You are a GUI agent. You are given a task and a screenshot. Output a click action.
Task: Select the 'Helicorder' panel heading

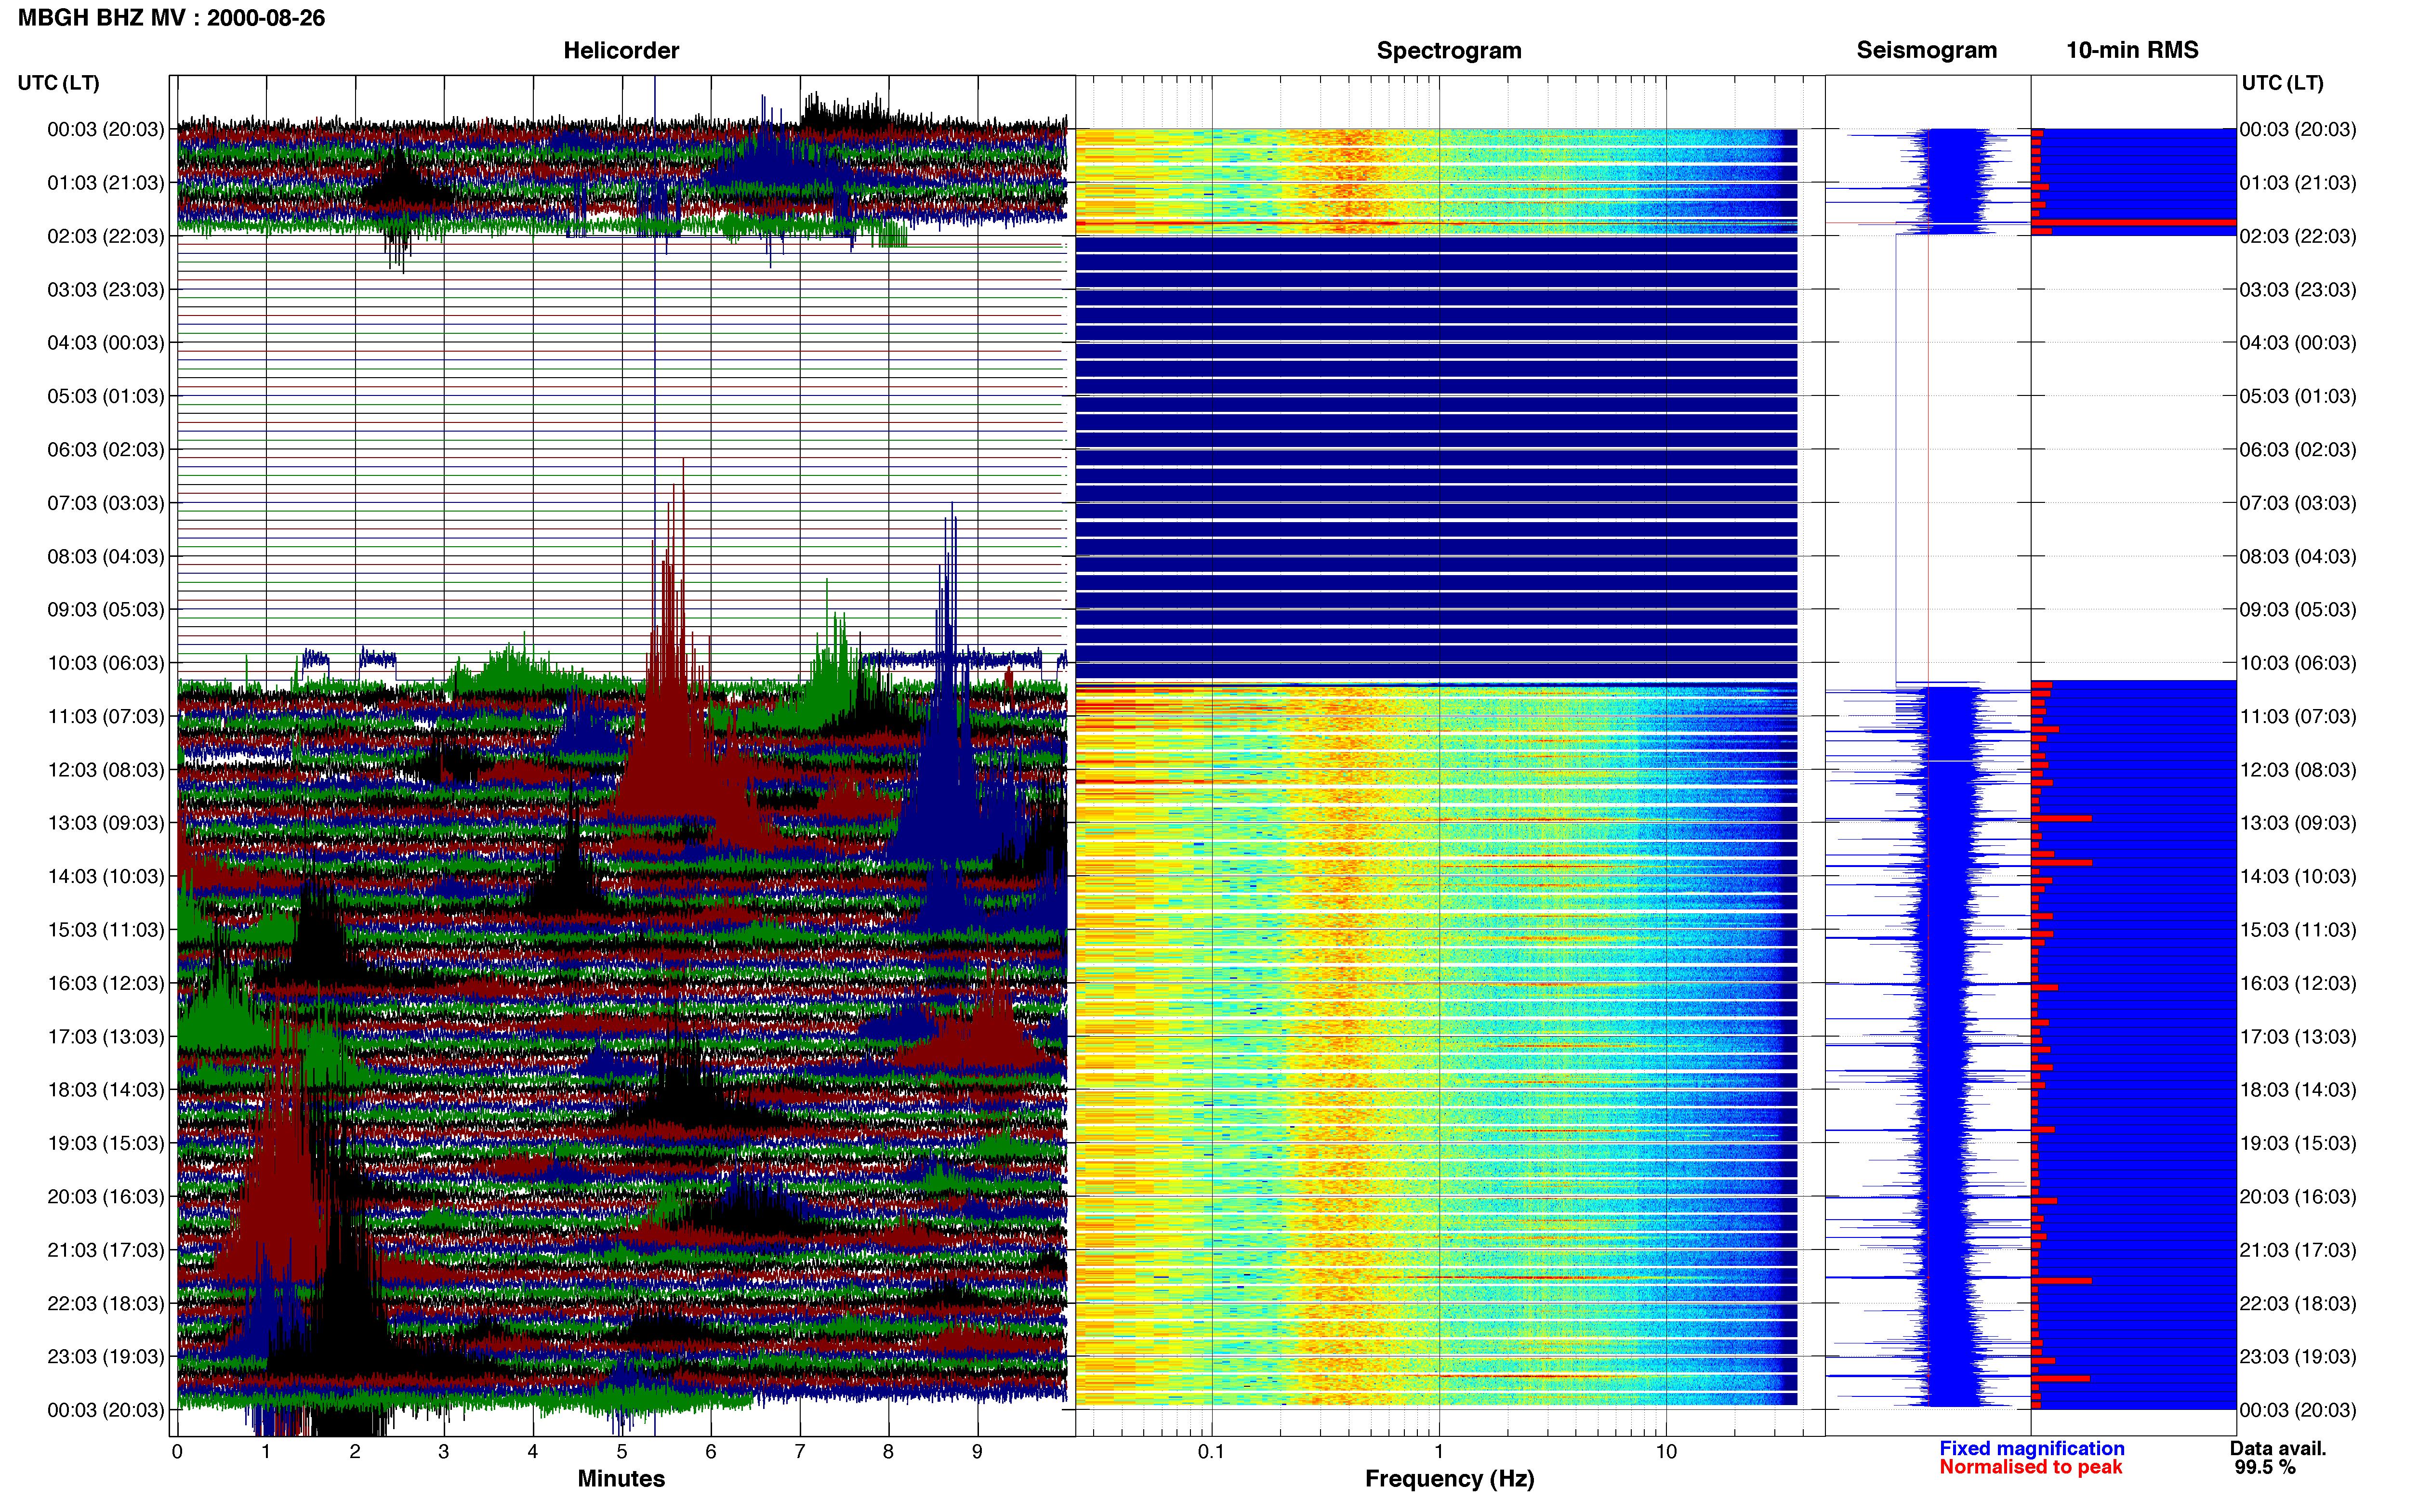tap(621, 50)
